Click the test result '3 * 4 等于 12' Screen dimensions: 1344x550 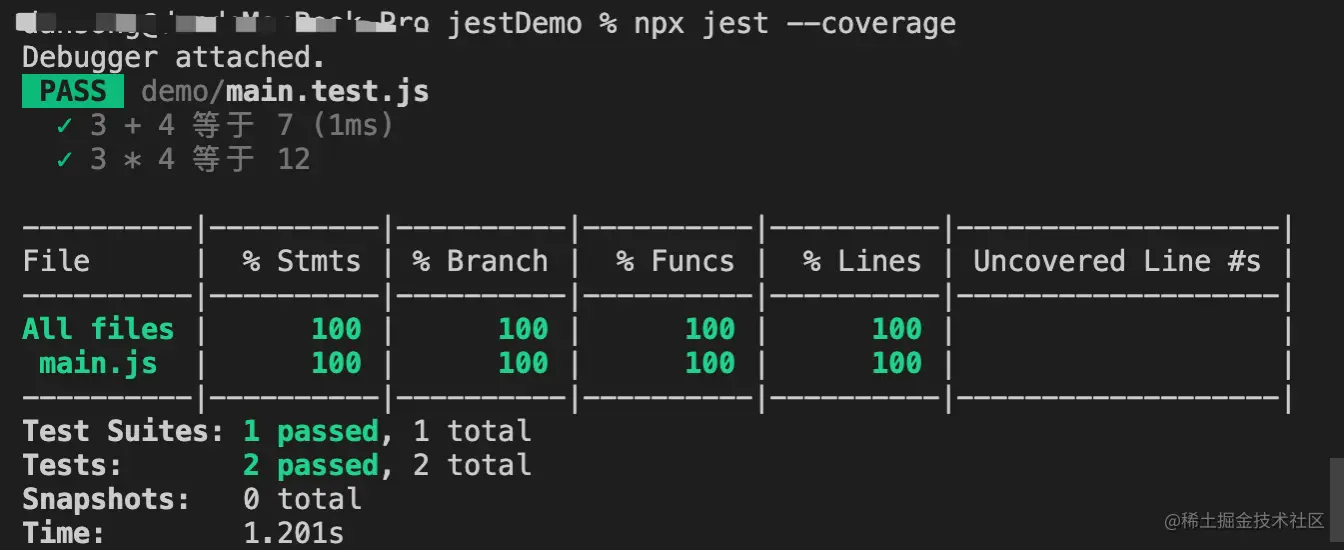[200, 160]
